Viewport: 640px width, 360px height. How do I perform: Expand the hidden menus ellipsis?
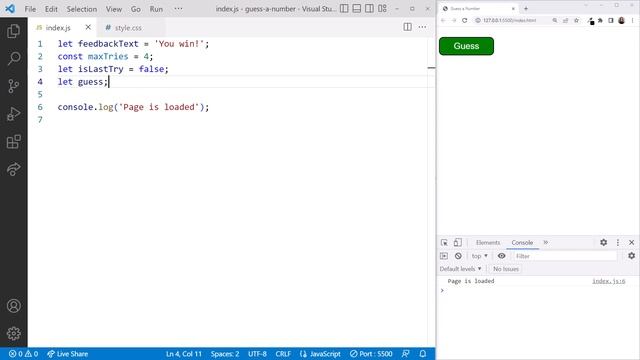tap(178, 9)
